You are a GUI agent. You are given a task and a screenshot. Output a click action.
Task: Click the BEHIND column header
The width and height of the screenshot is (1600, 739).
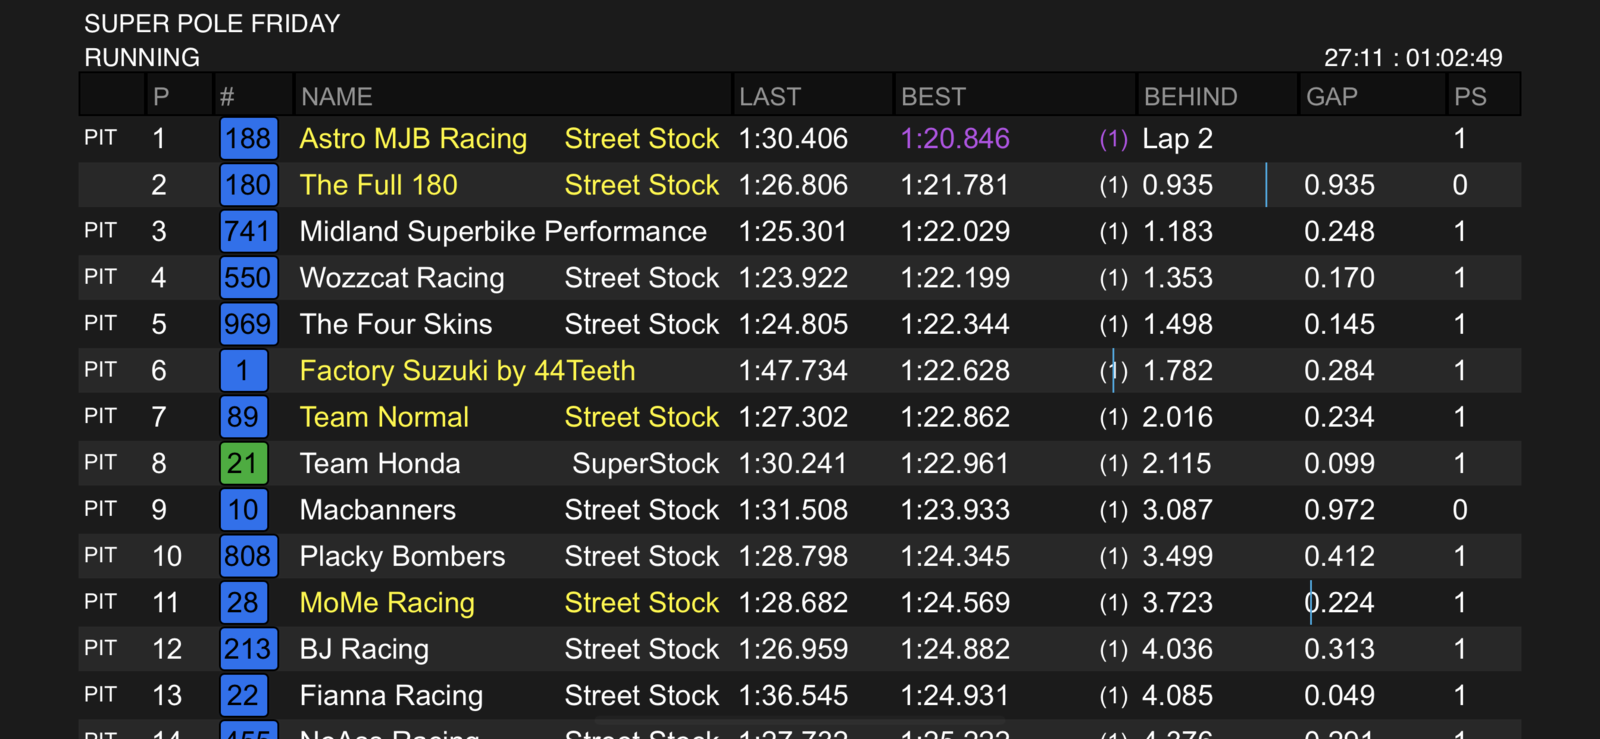tap(1191, 97)
